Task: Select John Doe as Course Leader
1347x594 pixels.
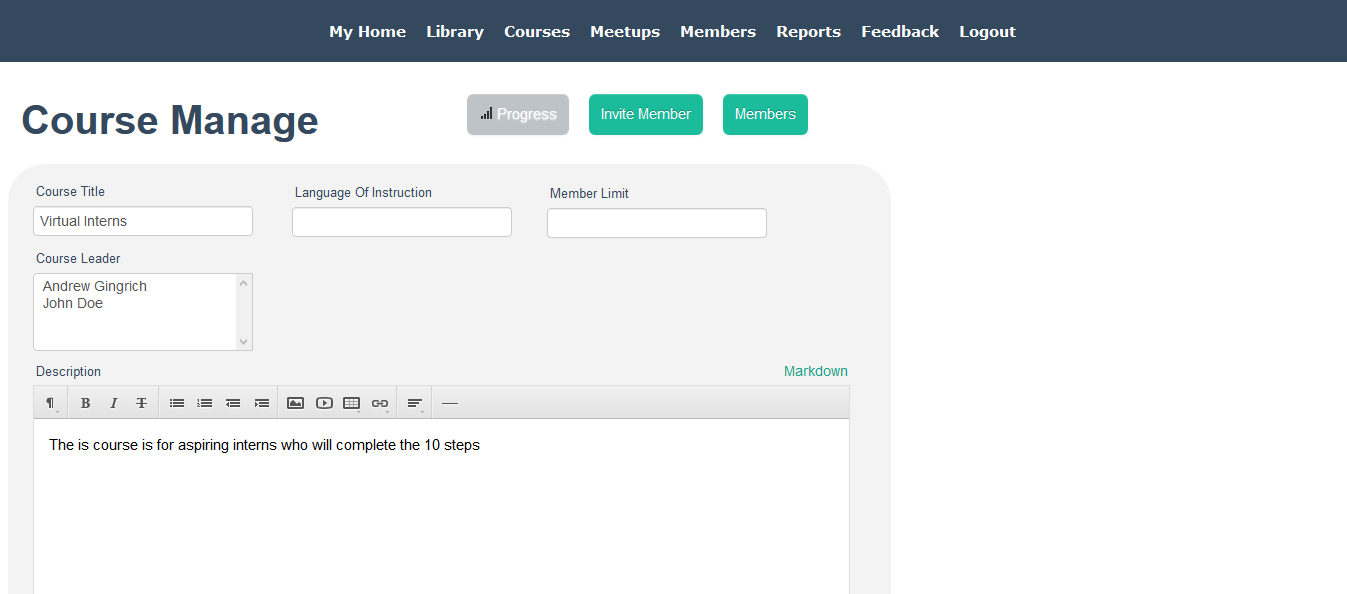Action: pyautogui.click(x=73, y=303)
